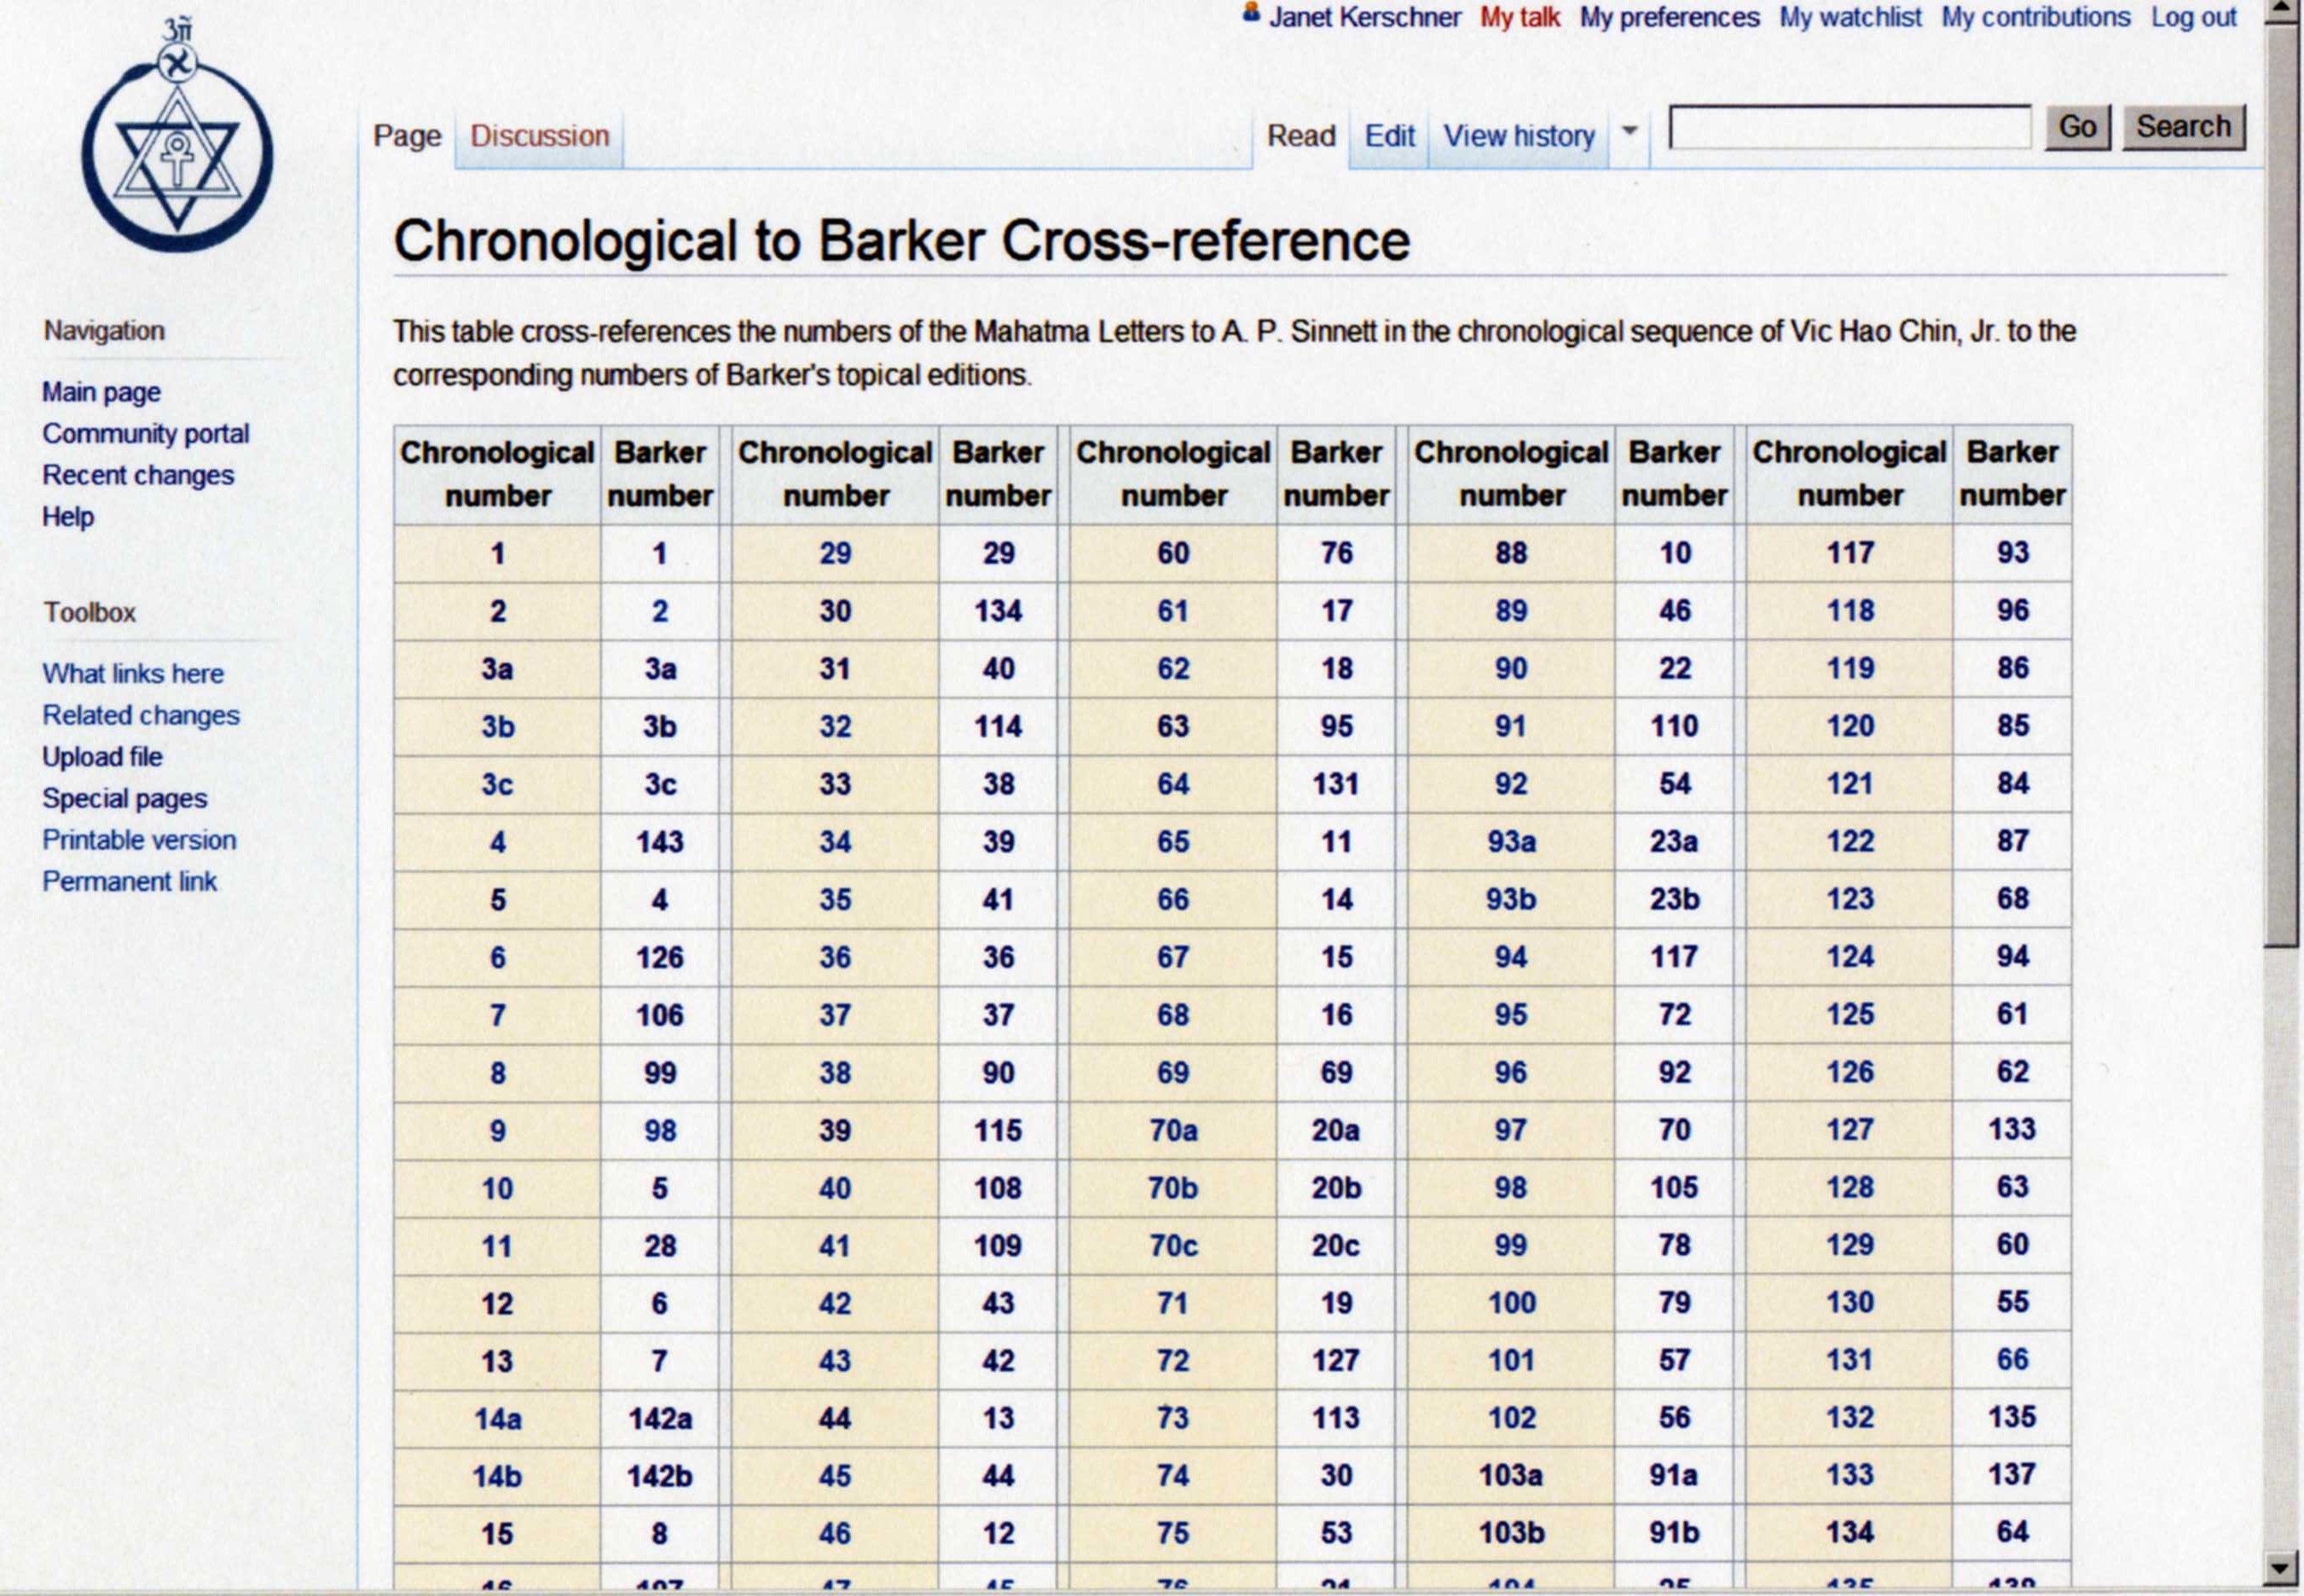Focus the wiki search input field
The width and height of the screenshot is (2304, 1596).
point(1850,128)
